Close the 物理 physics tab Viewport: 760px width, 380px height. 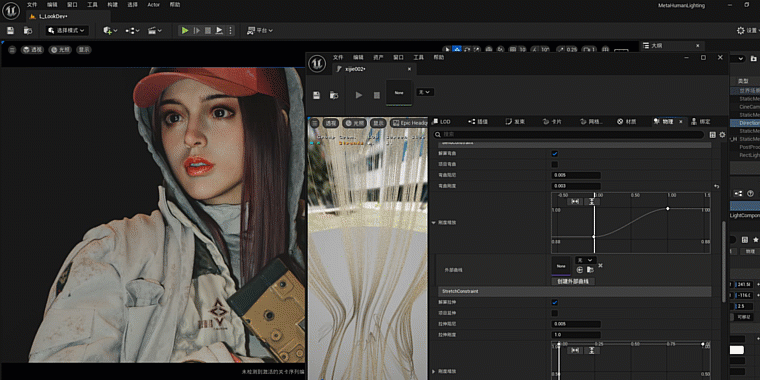[681, 122]
